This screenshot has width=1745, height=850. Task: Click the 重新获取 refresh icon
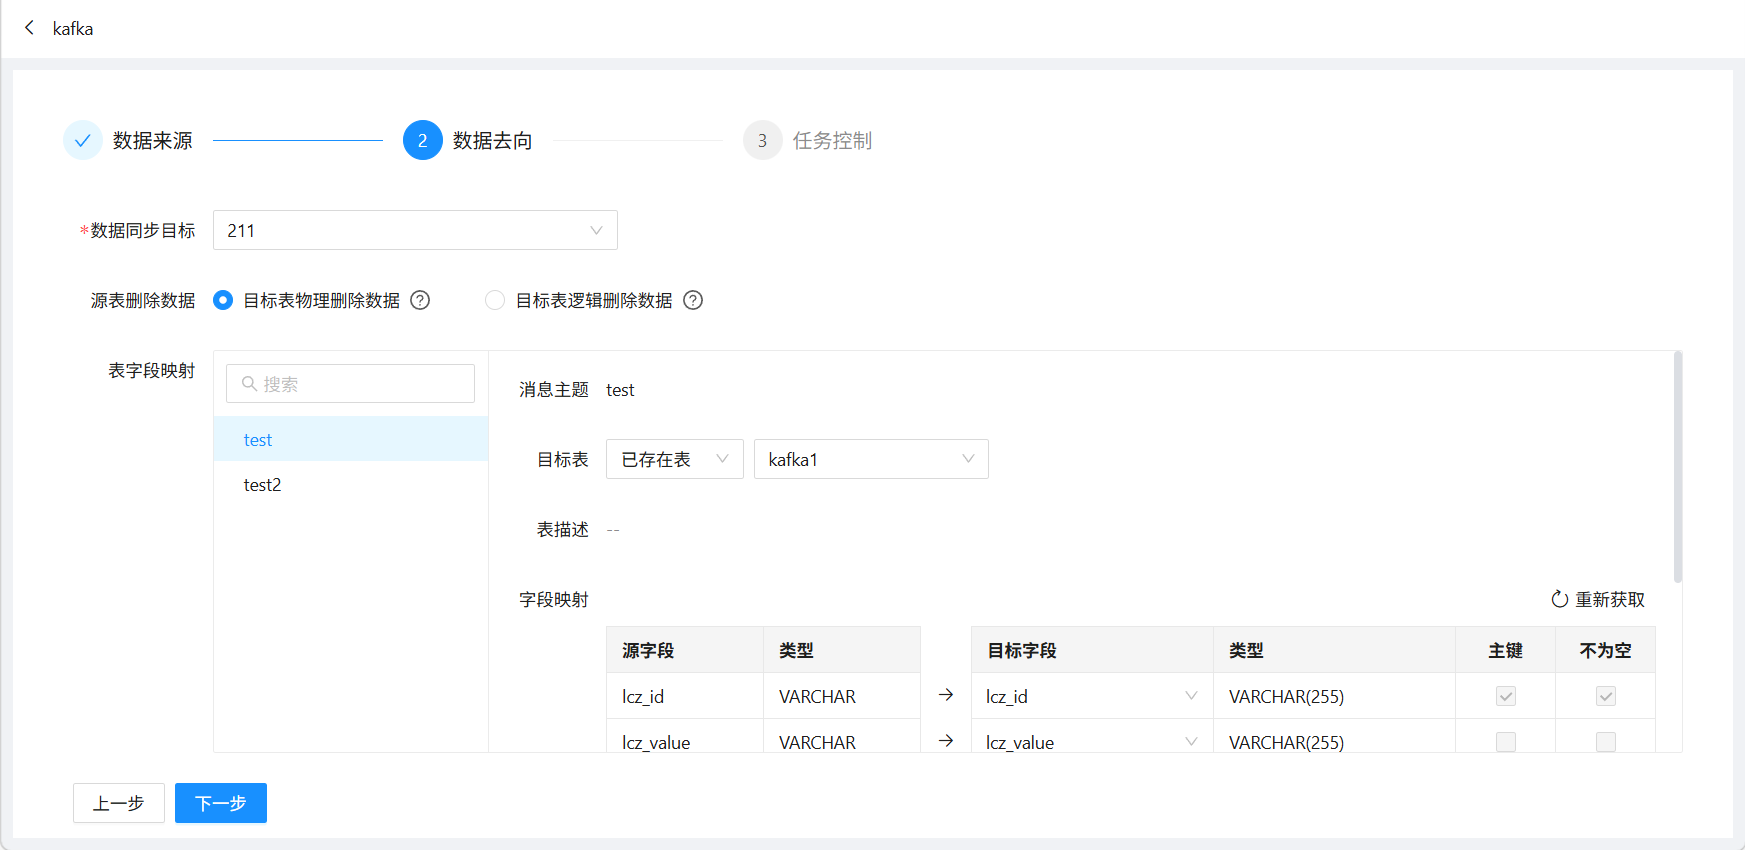pos(1559,599)
